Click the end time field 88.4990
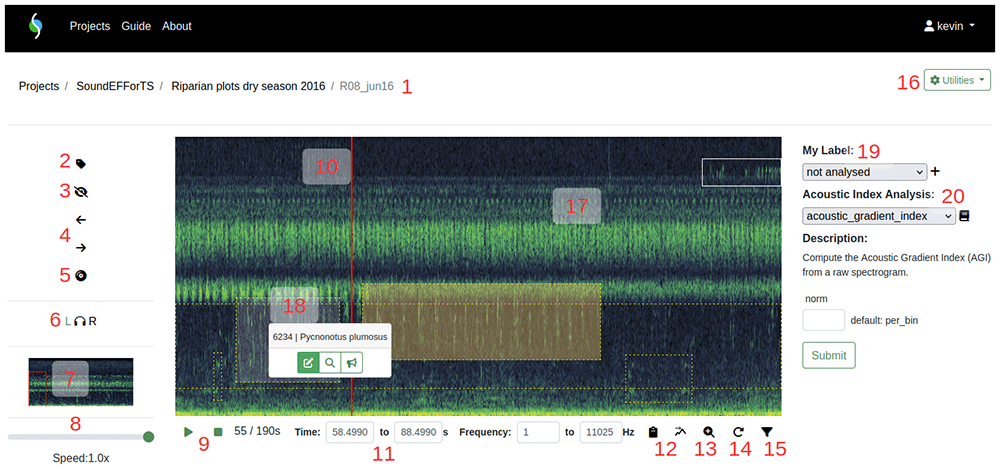 click(418, 432)
